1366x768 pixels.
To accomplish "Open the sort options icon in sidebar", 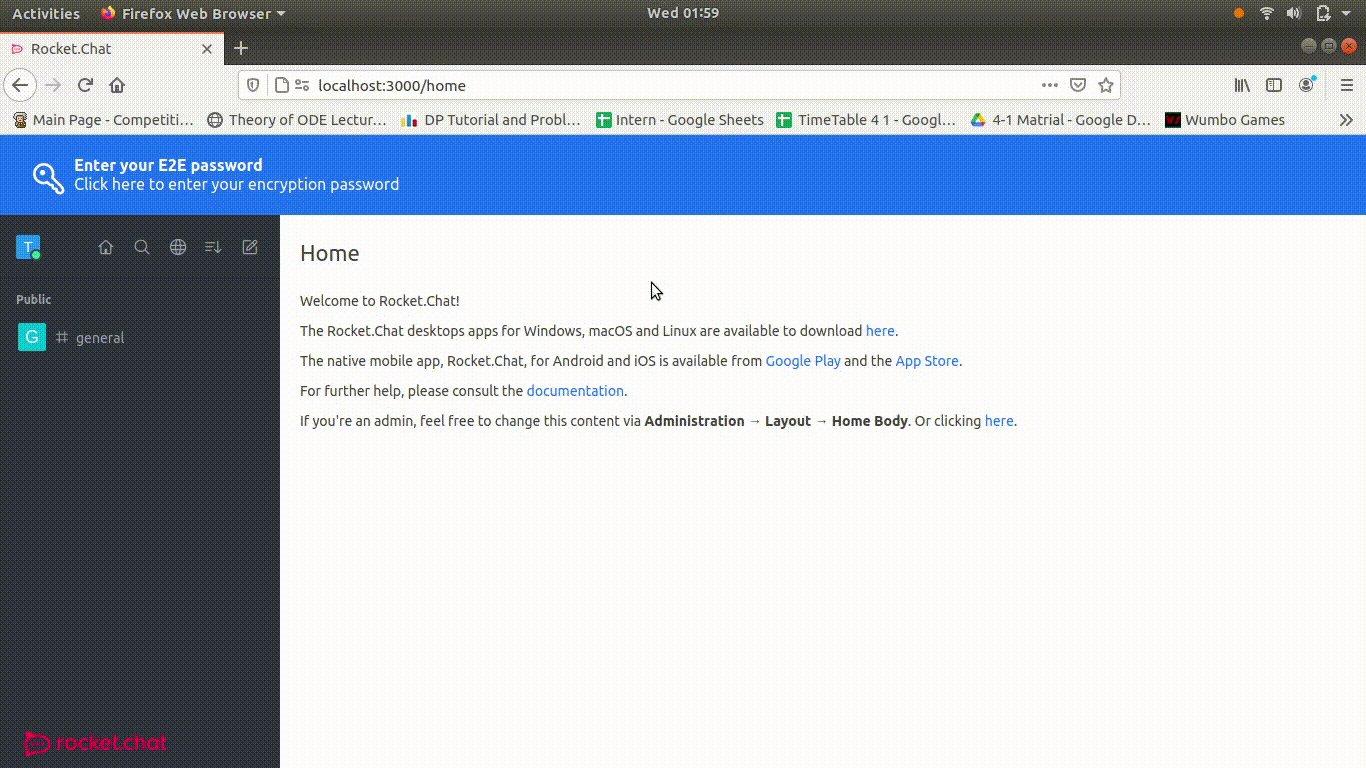I will (213, 247).
